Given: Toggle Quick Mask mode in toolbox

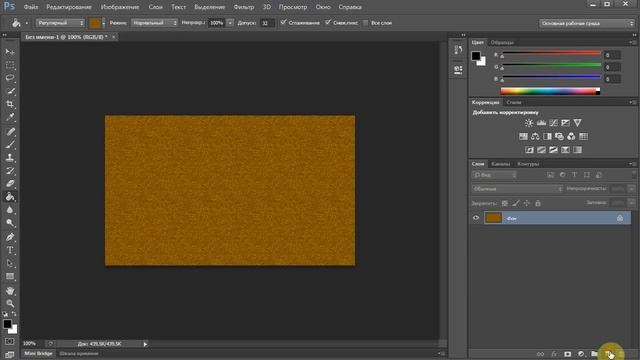Looking at the screenshot, I should 10,341.
